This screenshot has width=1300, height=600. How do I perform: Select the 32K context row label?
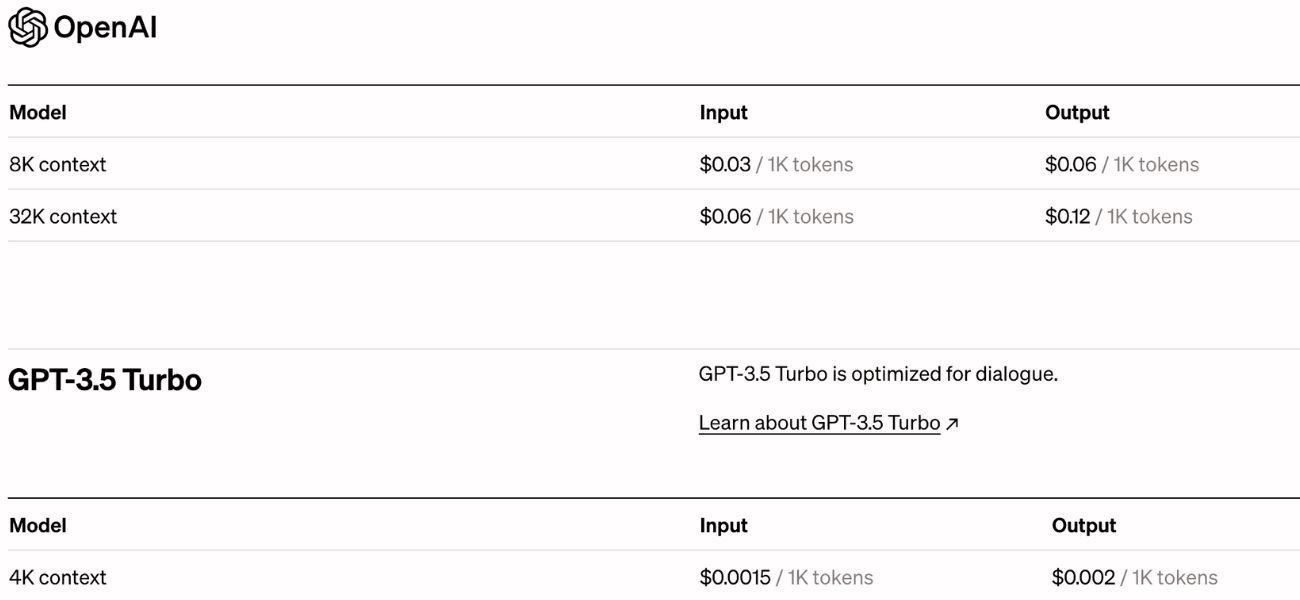tap(61, 214)
